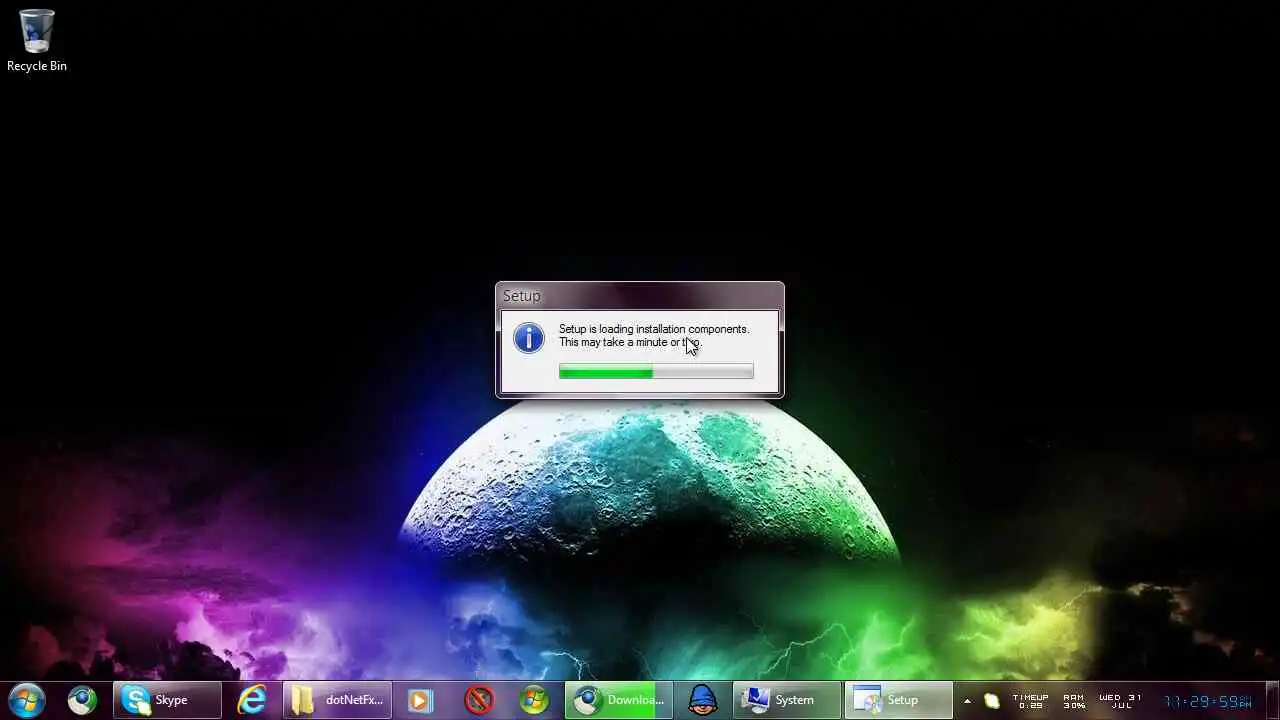The height and width of the screenshot is (720, 1280).
Task: Launch the green globe browser beside the Start orb
Action: click(82, 700)
